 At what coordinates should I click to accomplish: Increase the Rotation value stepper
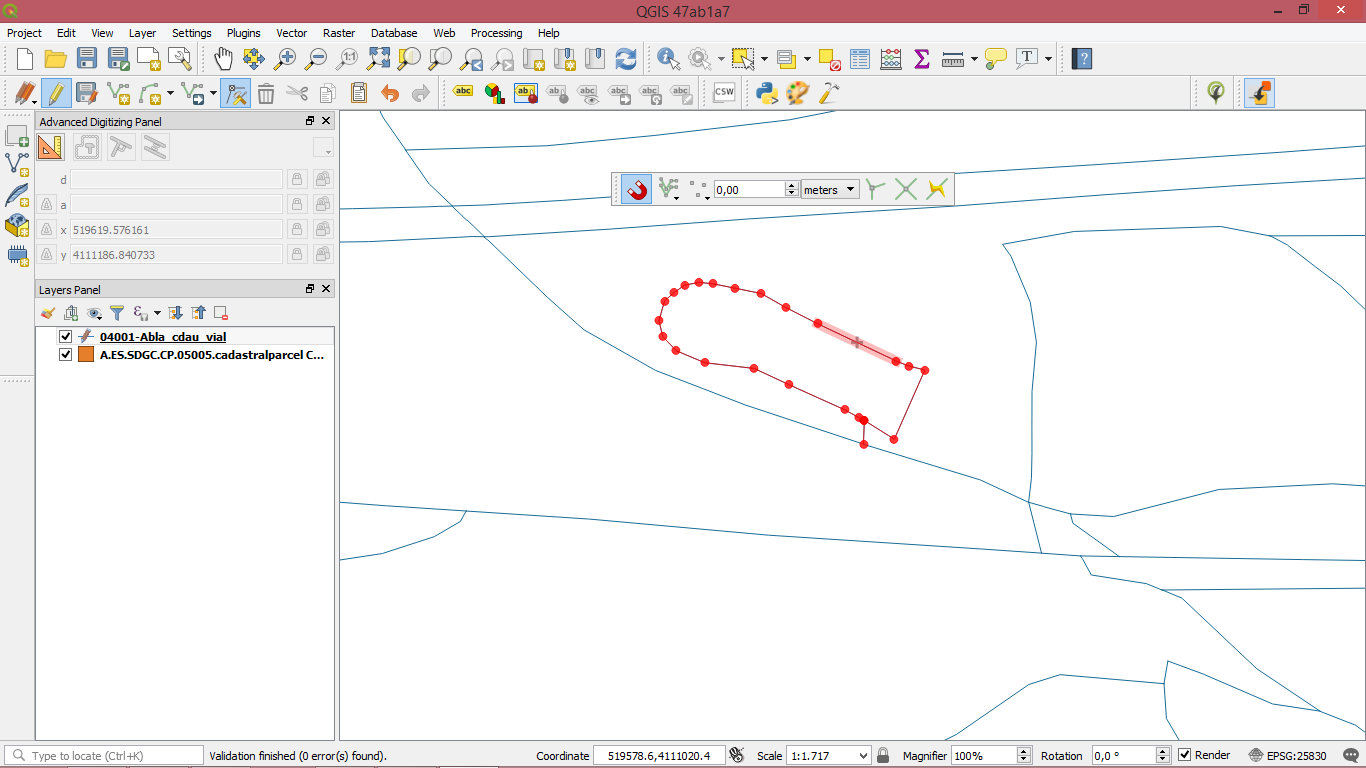1163,751
